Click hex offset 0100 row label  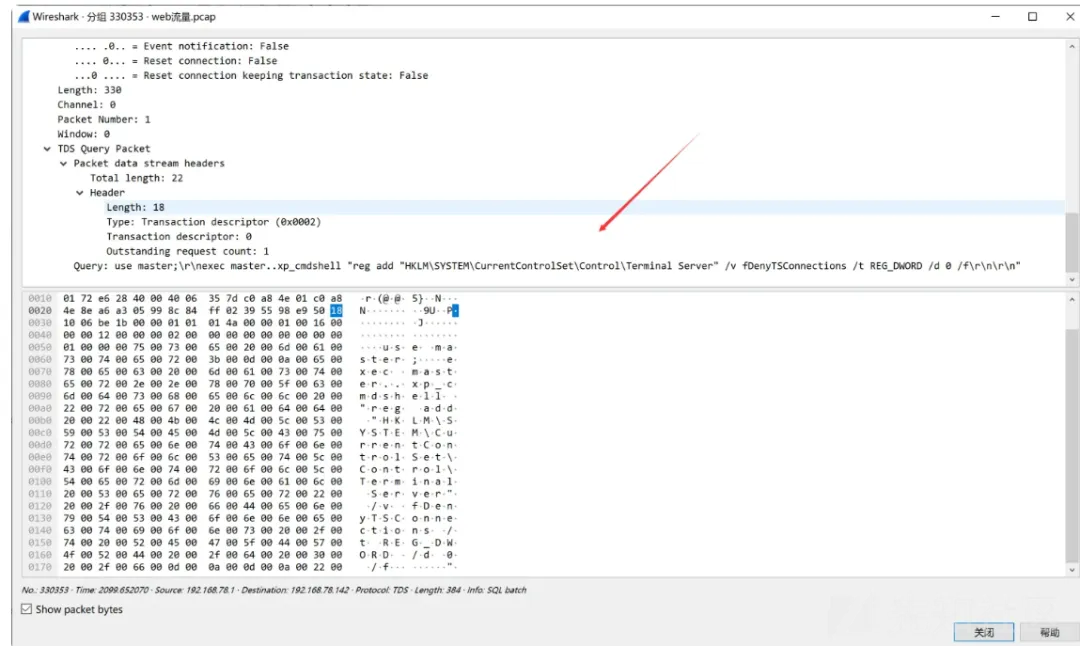pyautogui.click(x=40, y=481)
